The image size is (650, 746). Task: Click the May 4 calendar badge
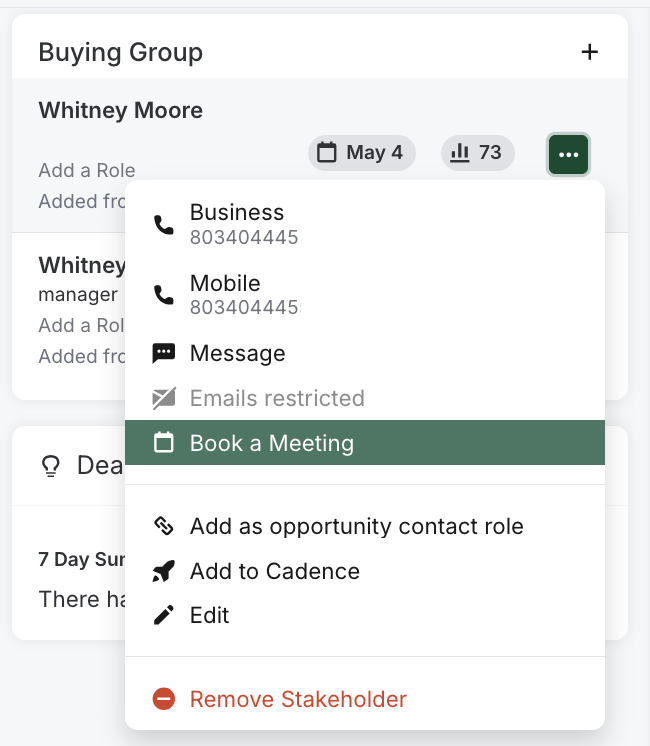(x=362, y=153)
